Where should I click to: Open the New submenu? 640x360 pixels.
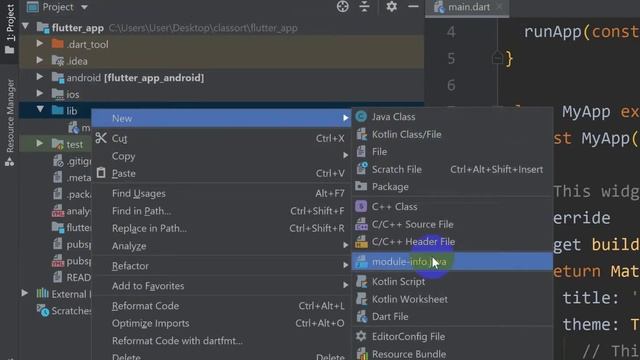[x=221, y=118]
